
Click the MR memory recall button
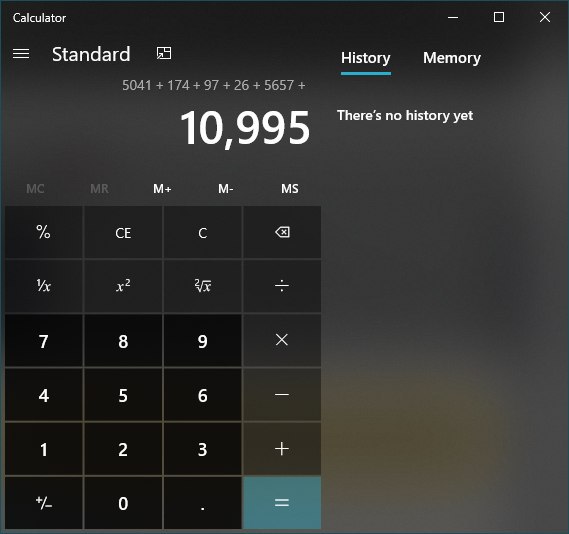[99, 189]
